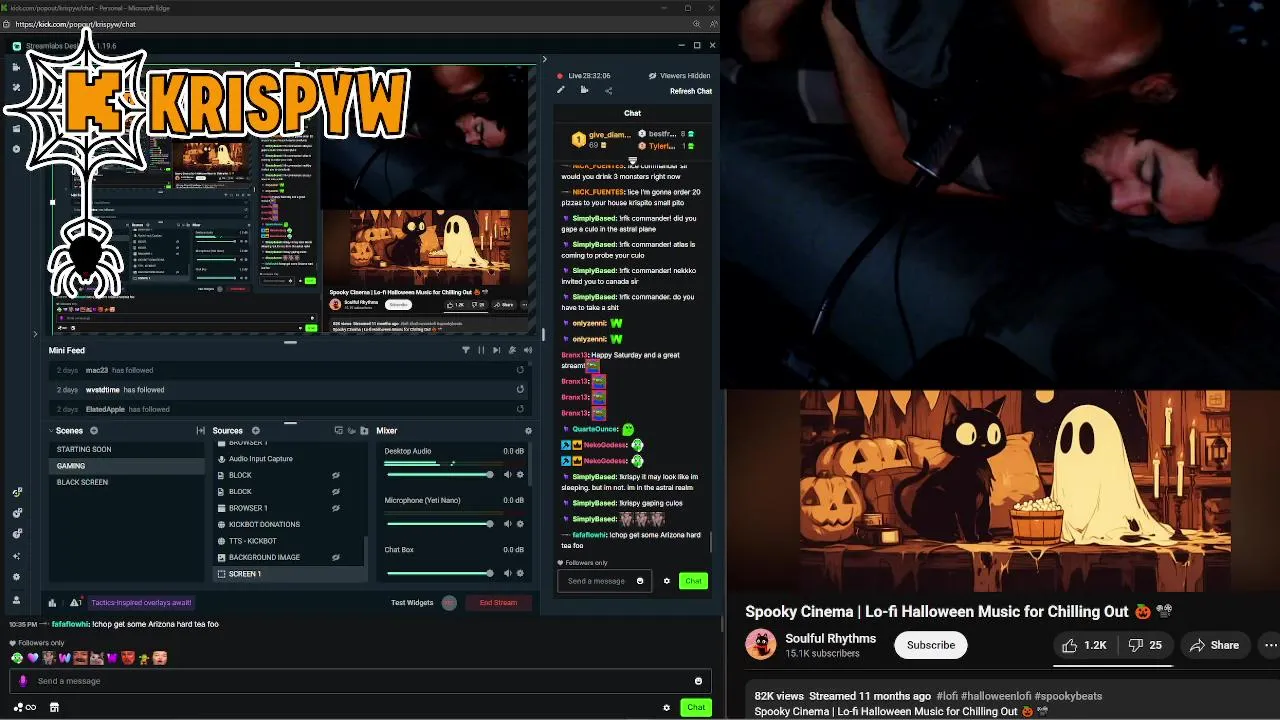Open emoji picker in bottom message box

coord(698,681)
